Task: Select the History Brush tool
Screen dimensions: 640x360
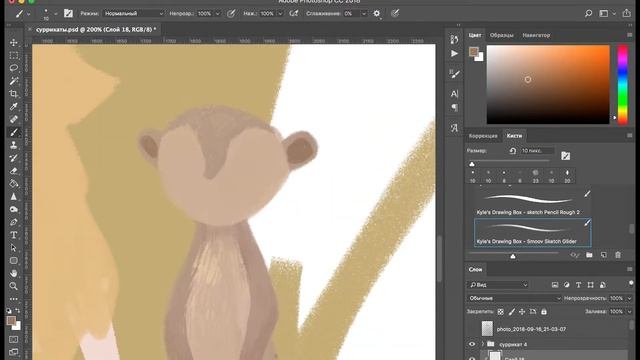Action: point(13,158)
